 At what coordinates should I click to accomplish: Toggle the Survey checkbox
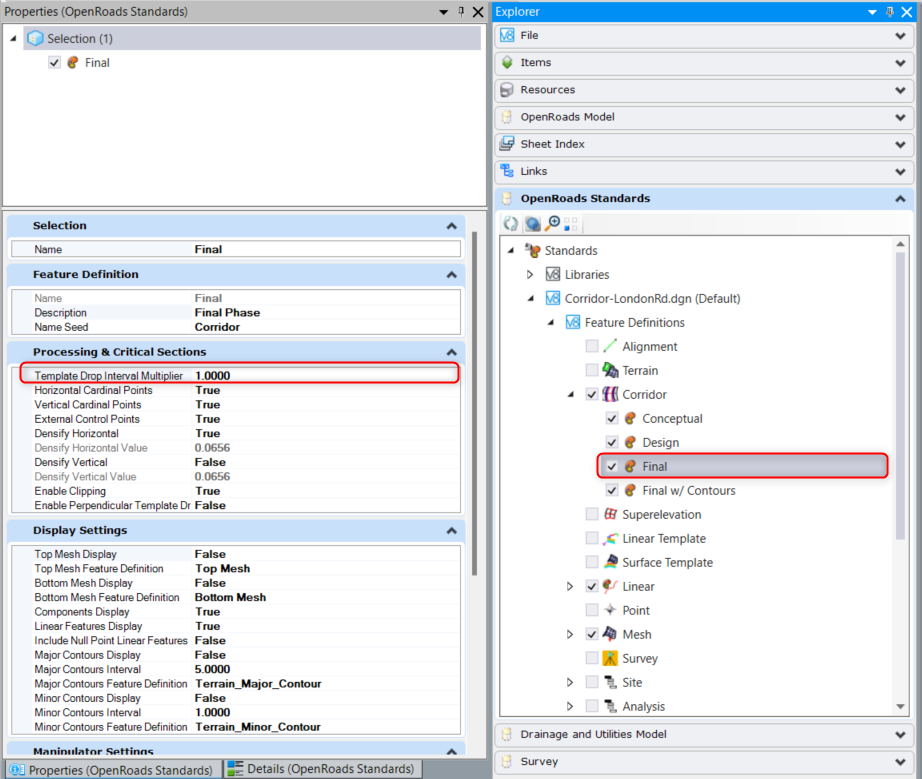pyautogui.click(x=592, y=658)
